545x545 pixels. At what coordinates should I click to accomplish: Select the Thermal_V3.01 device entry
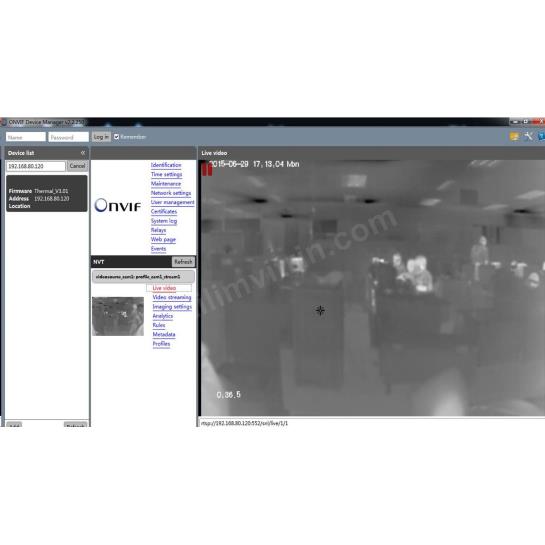(47, 194)
